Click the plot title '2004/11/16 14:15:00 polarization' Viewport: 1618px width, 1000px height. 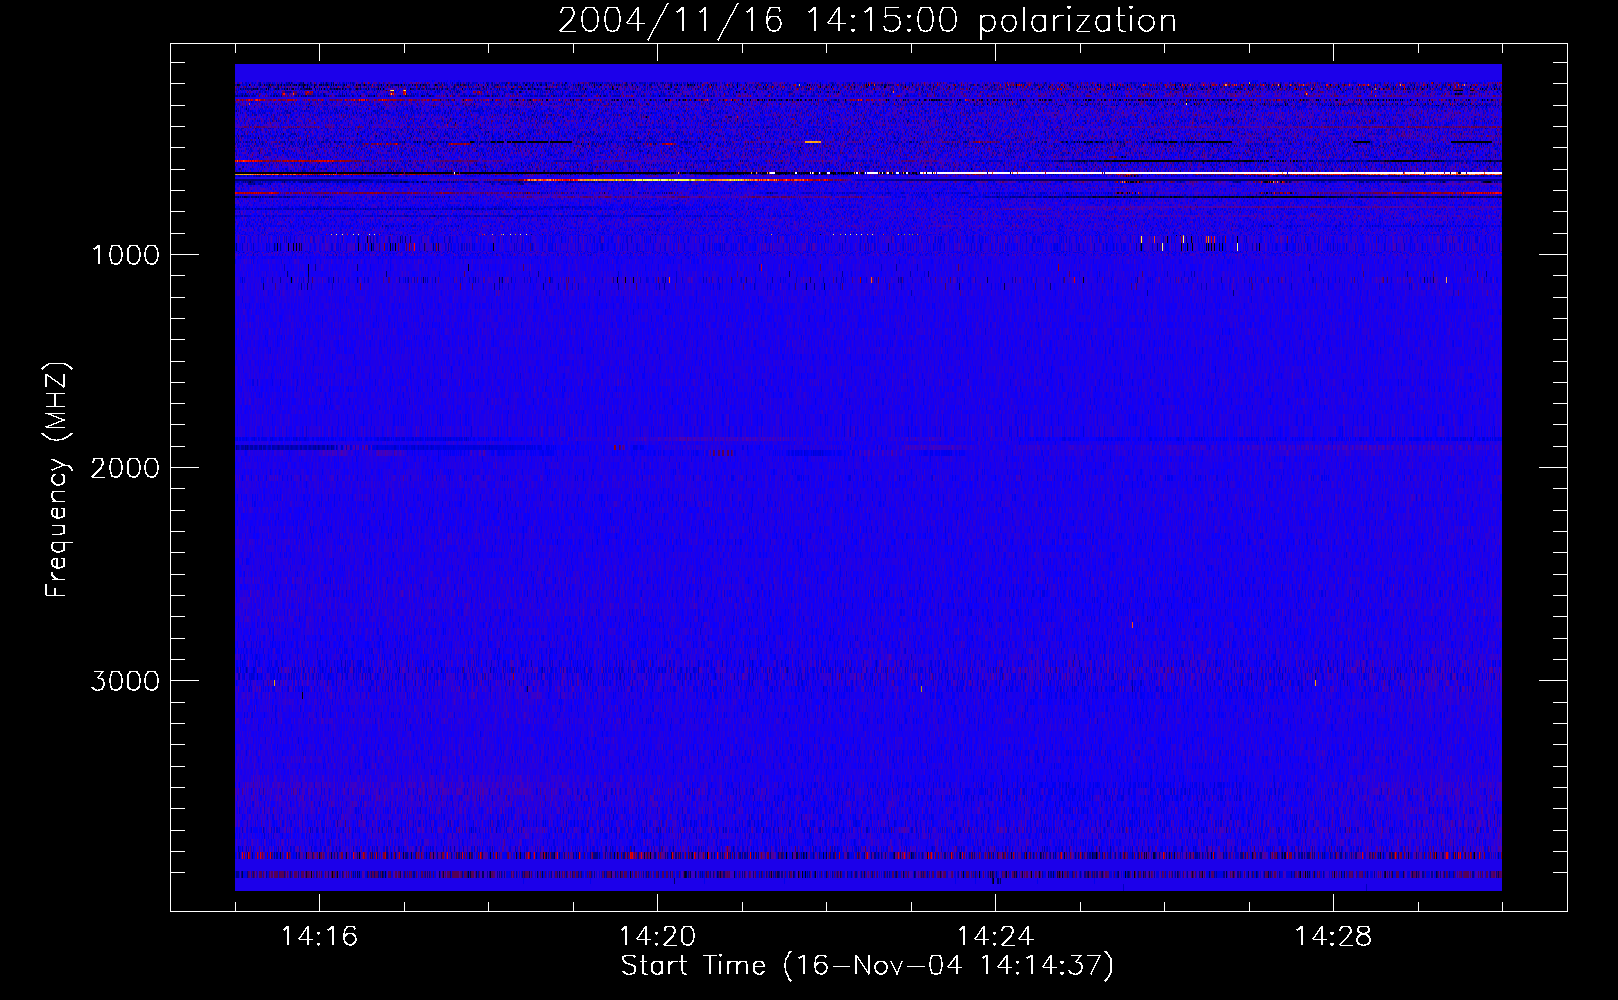pos(867,21)
